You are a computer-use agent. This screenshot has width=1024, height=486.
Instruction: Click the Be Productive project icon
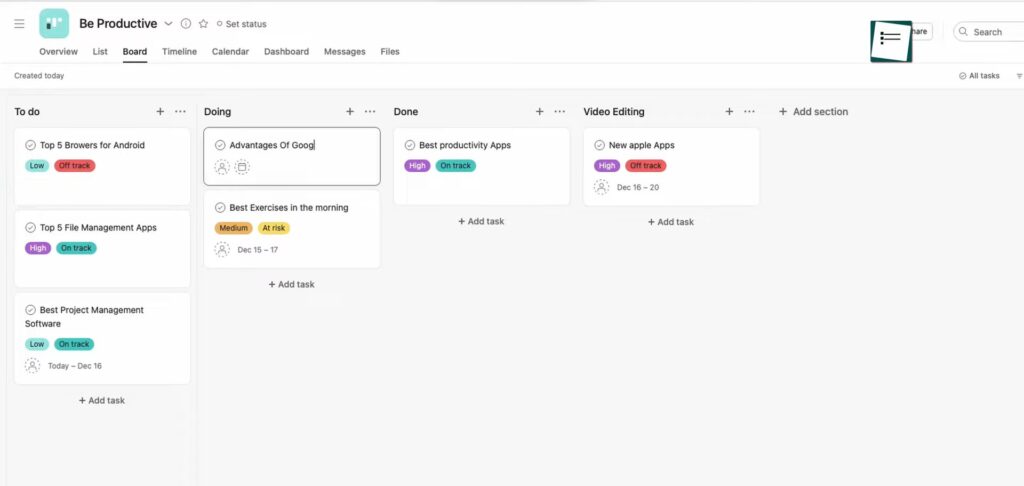[54, 23]
